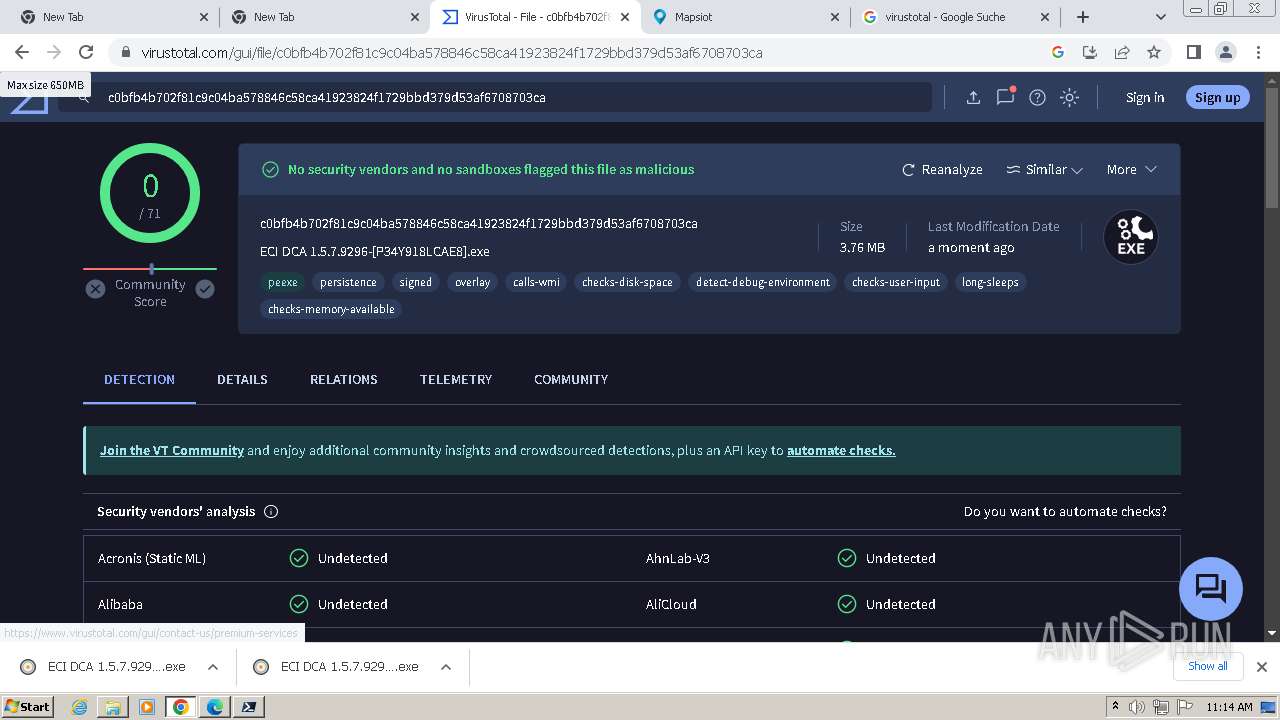Open the help question mark icon
This screenshot has height=720, width=1280.
click(1037, 97)
